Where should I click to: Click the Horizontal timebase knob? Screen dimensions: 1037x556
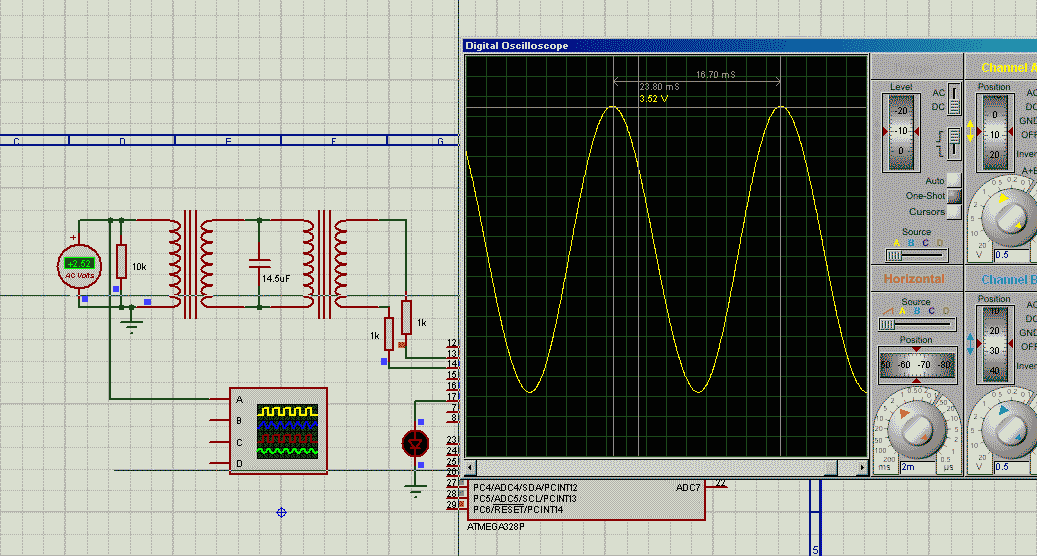[x=916, y=428]
